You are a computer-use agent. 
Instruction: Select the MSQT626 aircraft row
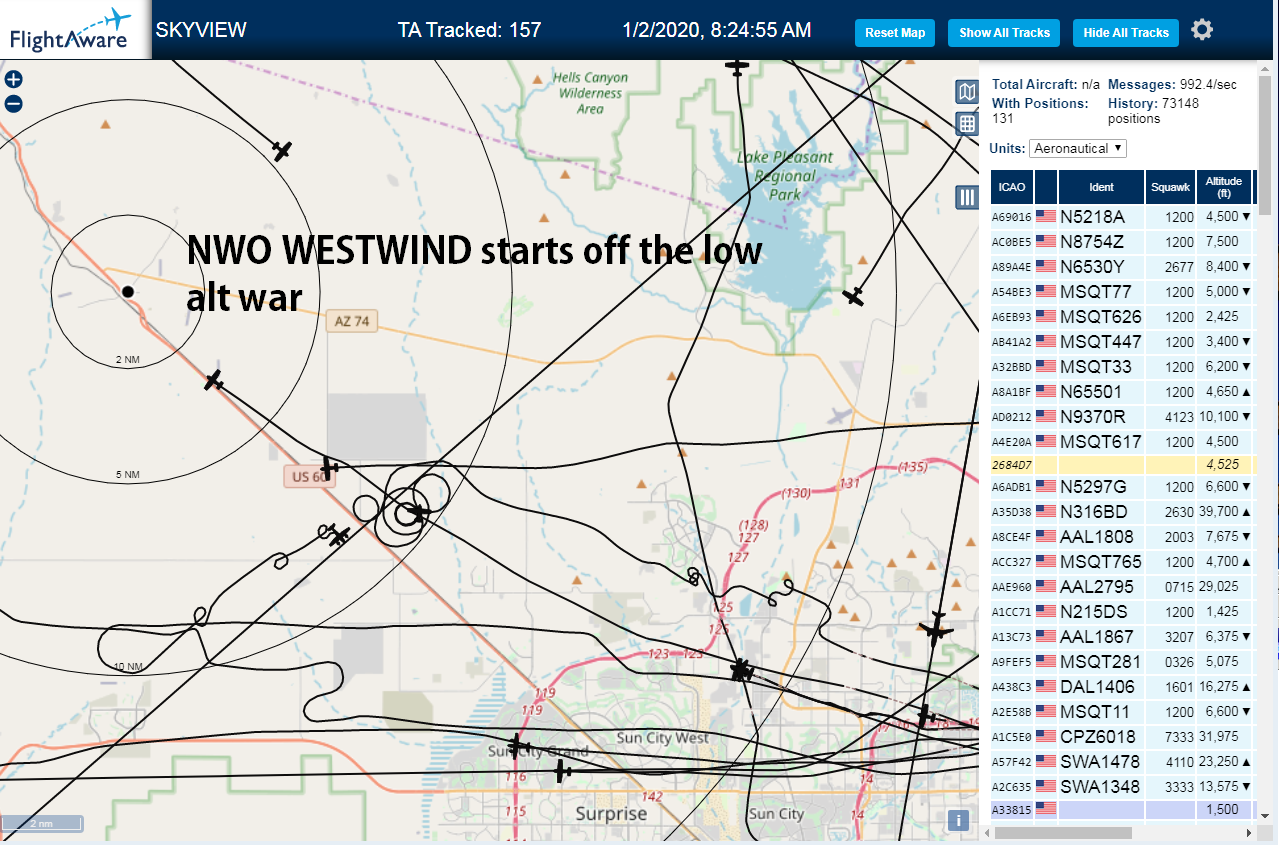point(1123,316)
